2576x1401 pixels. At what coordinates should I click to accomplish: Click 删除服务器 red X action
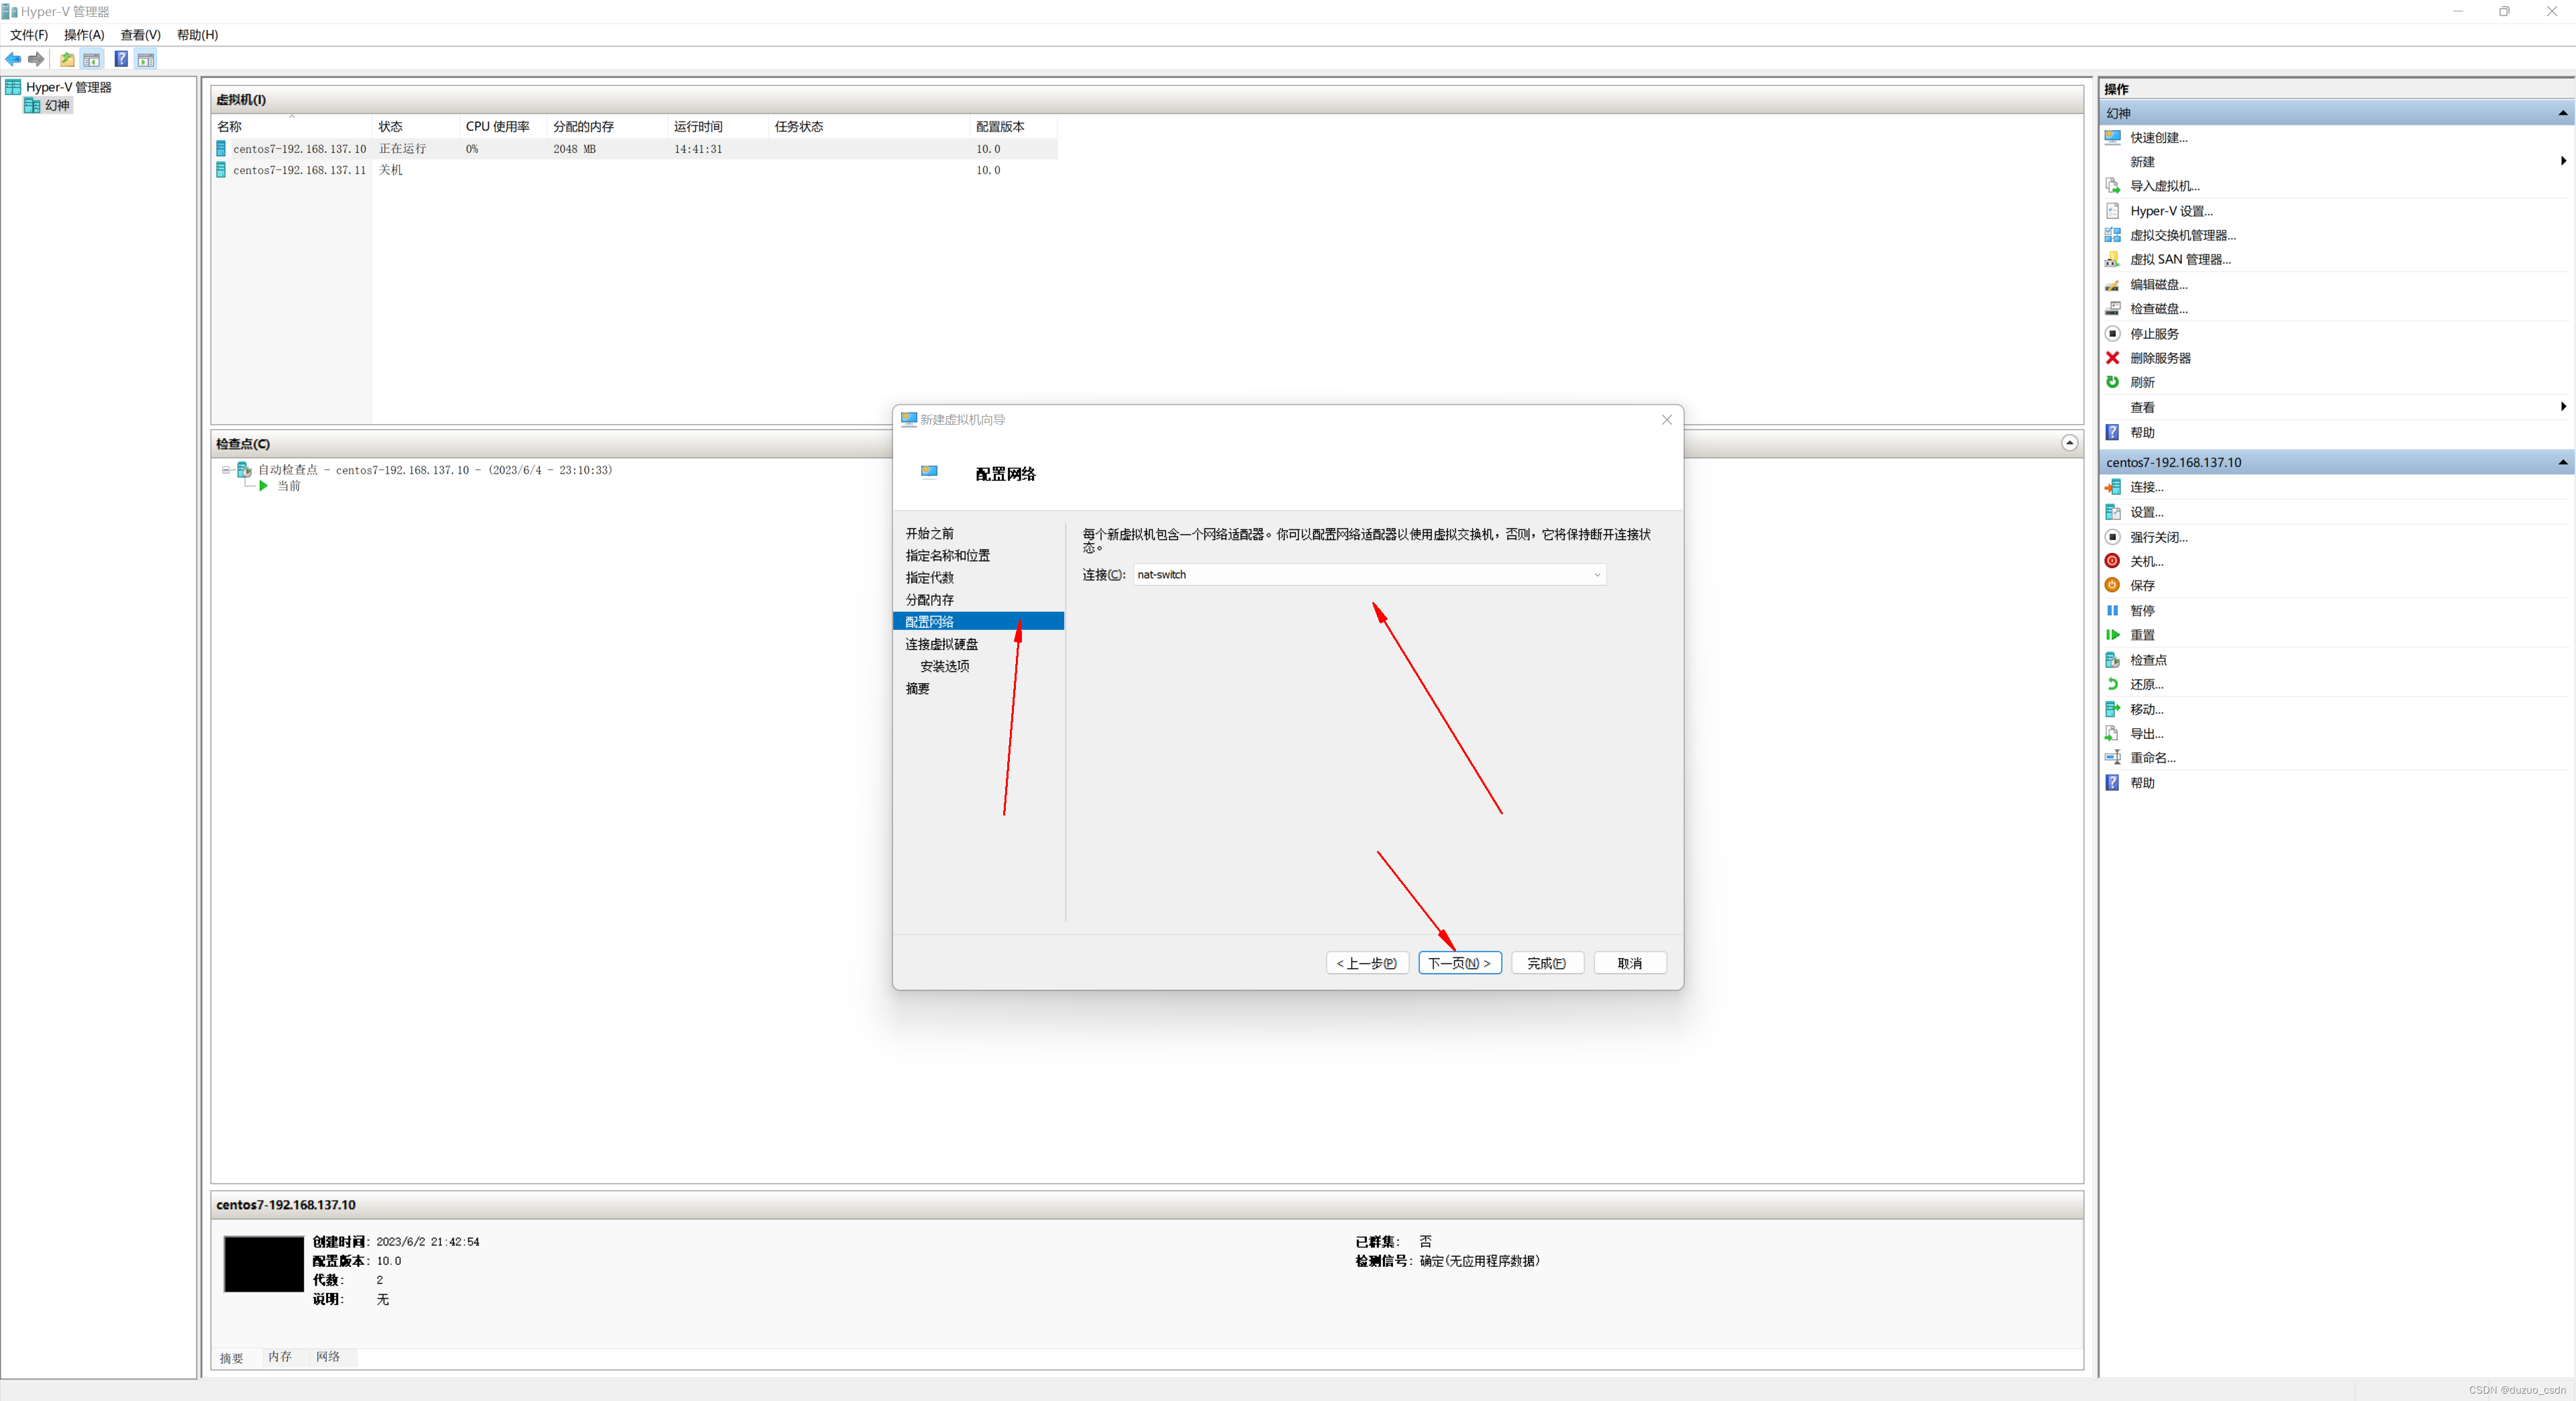coord(2160,358)
